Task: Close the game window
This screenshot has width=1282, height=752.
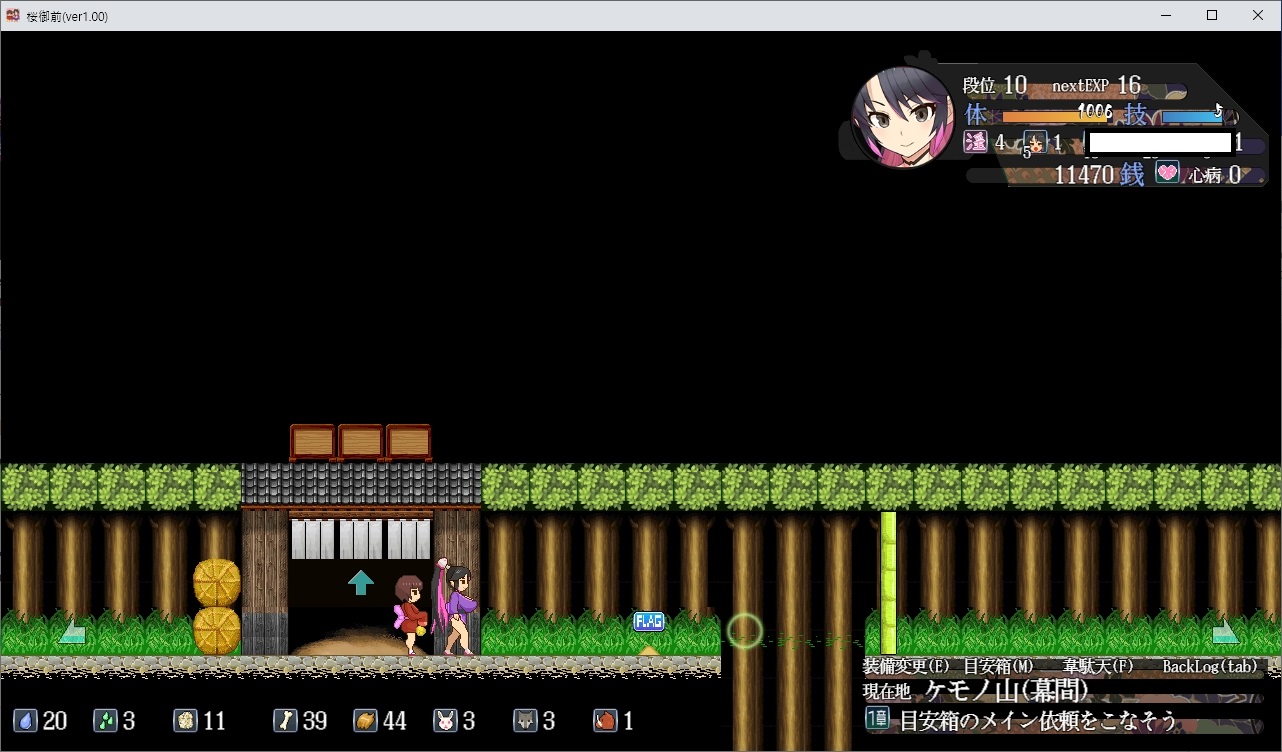Action: tap(1258, 15)
